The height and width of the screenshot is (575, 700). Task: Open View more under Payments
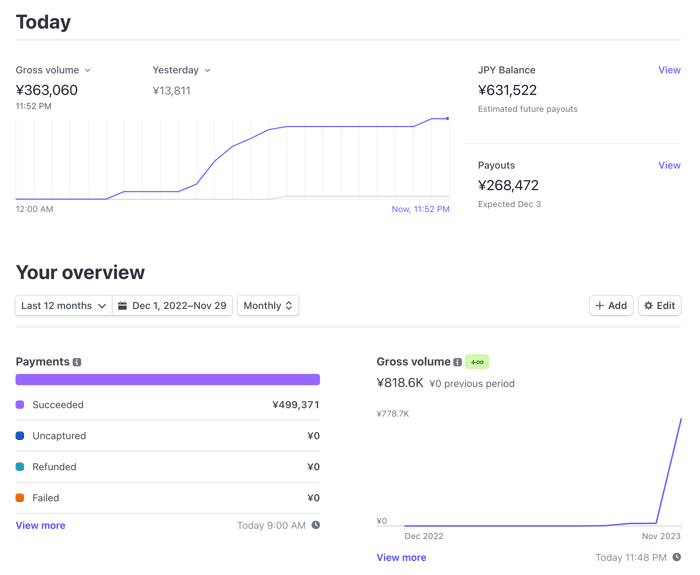[x=41, y=525]
